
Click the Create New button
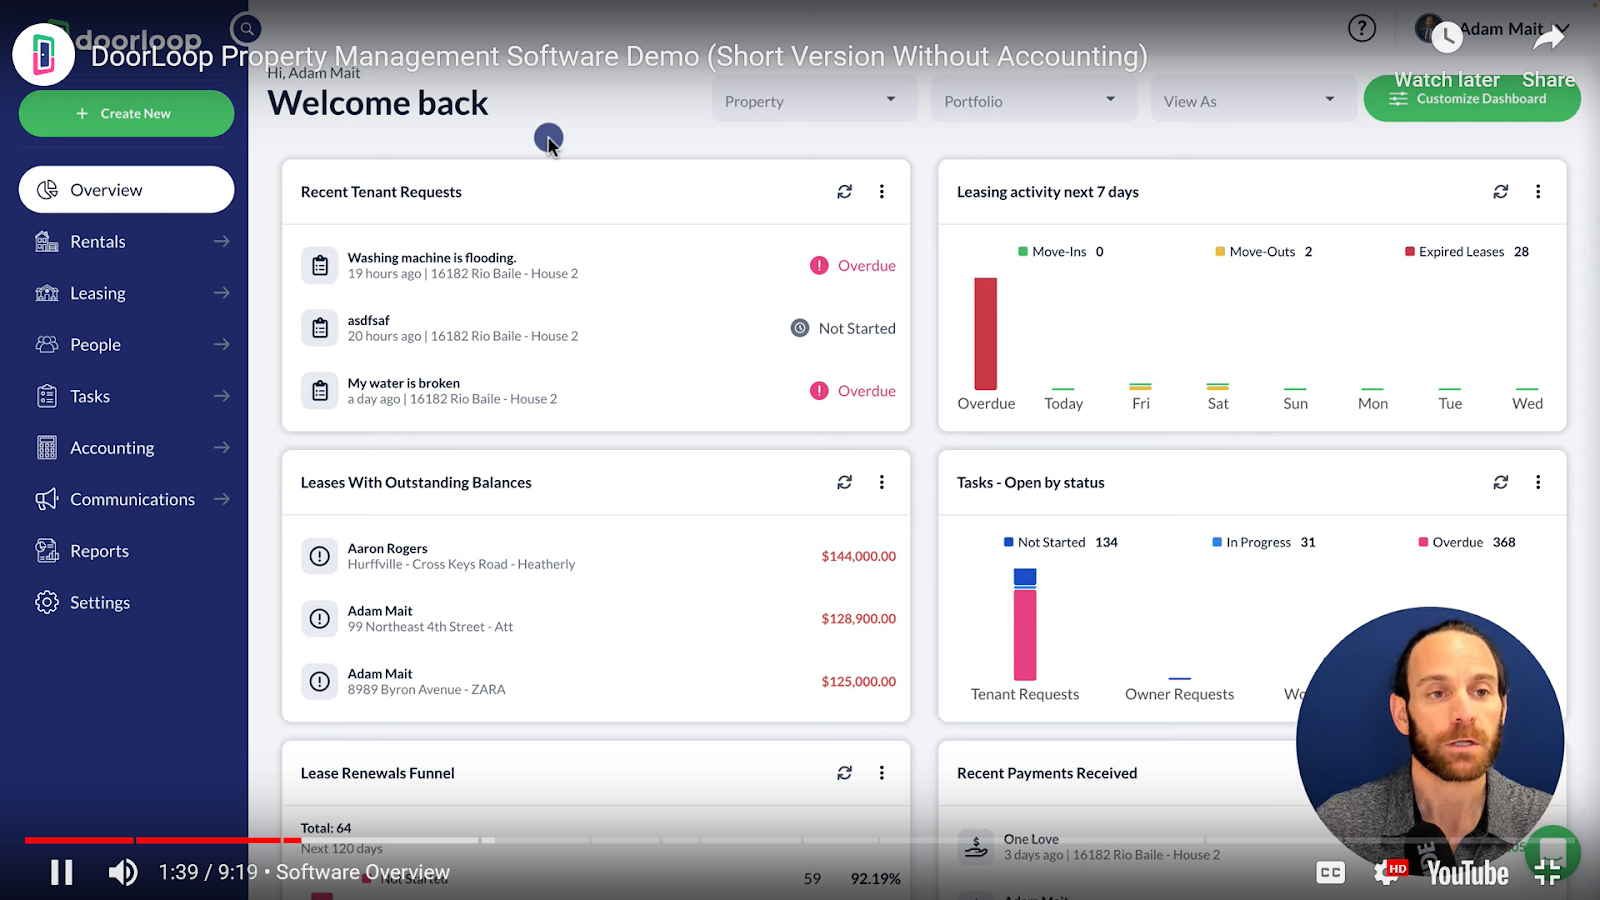[126, 114]
